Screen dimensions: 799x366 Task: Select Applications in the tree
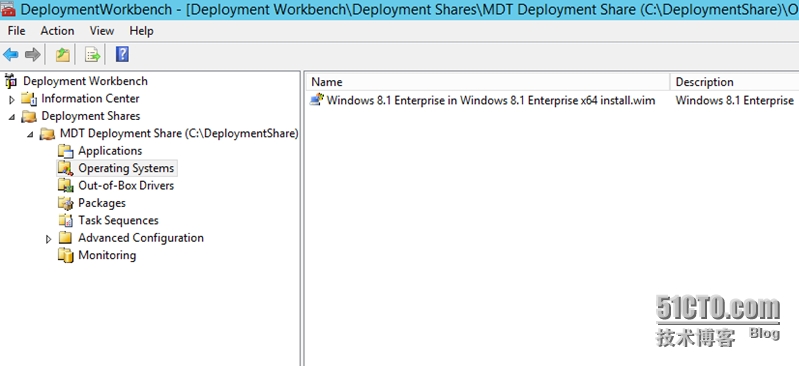(x=110, y=151)
